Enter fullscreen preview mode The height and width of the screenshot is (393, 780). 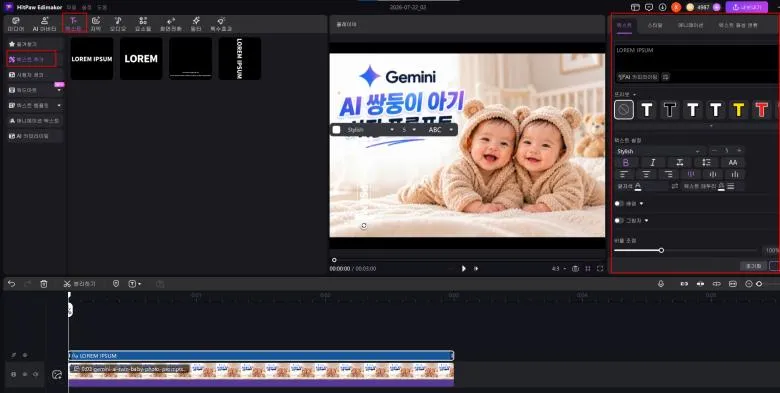click(x=600, y=269)
